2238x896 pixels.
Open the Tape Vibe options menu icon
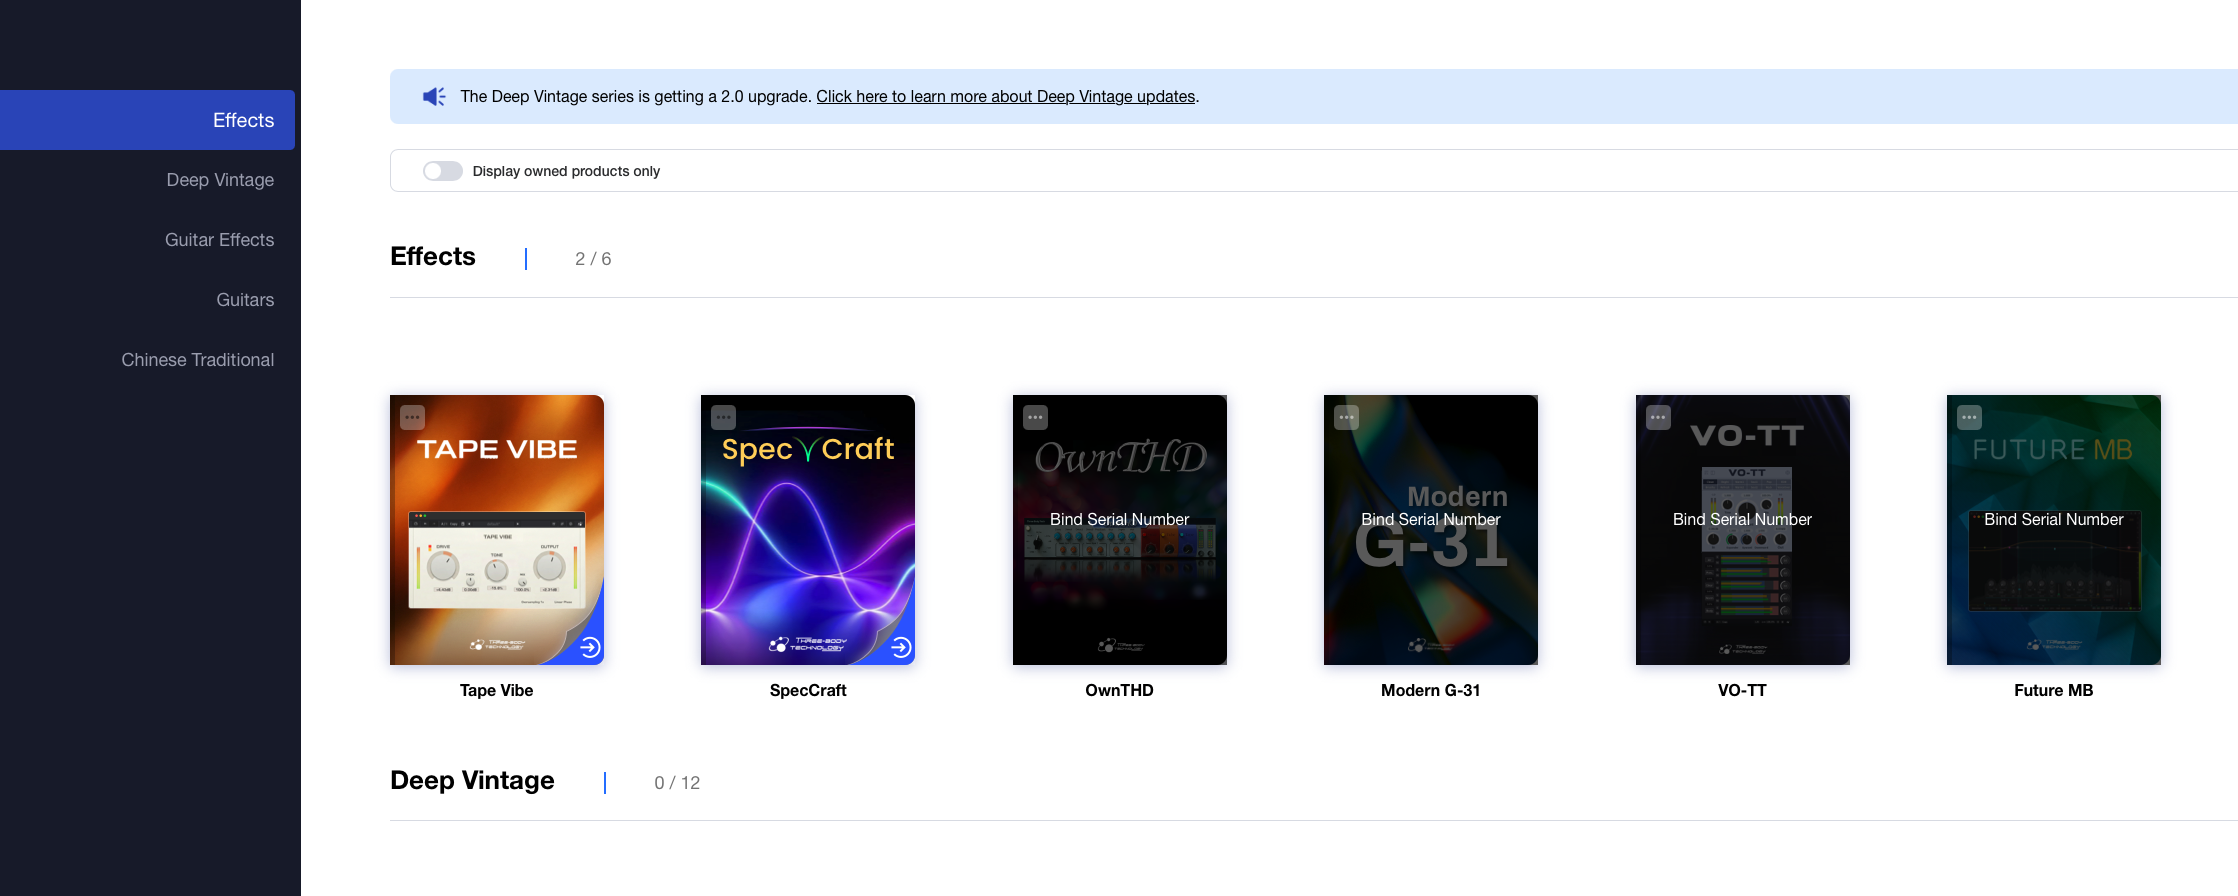pyautogui.click(x=412, y=417)
